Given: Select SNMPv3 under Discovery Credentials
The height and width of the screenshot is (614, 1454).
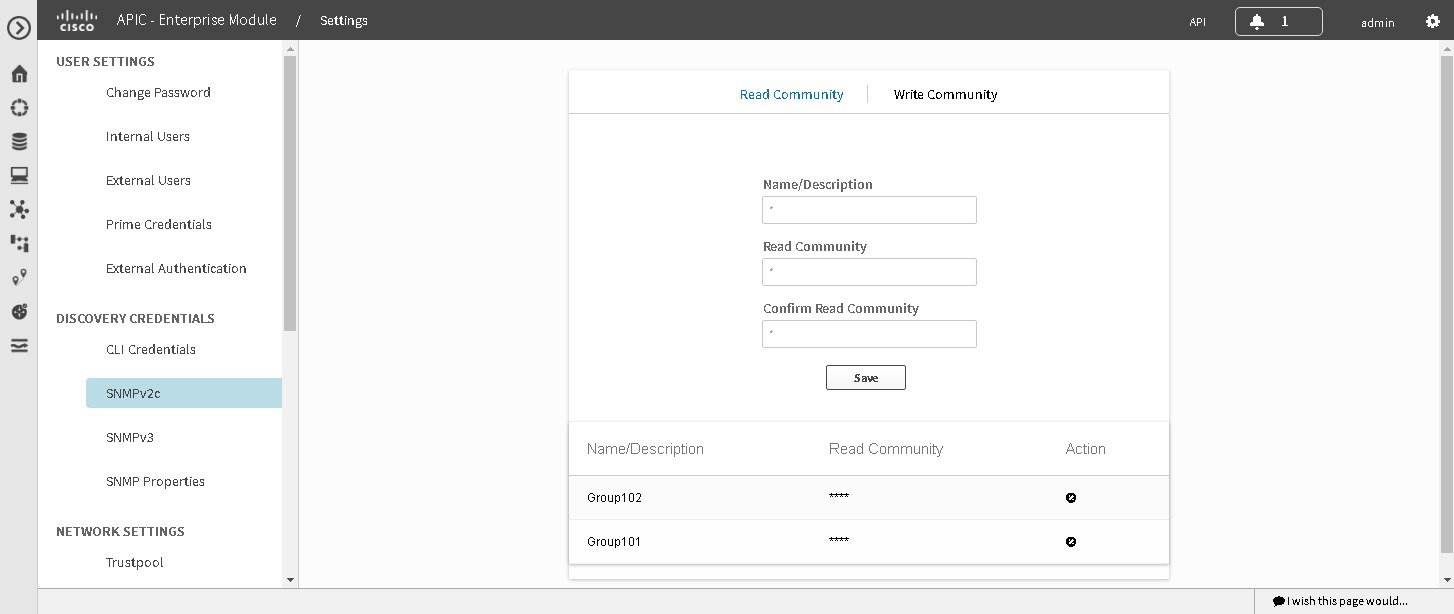Looking at the screenshot, I should click(x=130, y=437).
